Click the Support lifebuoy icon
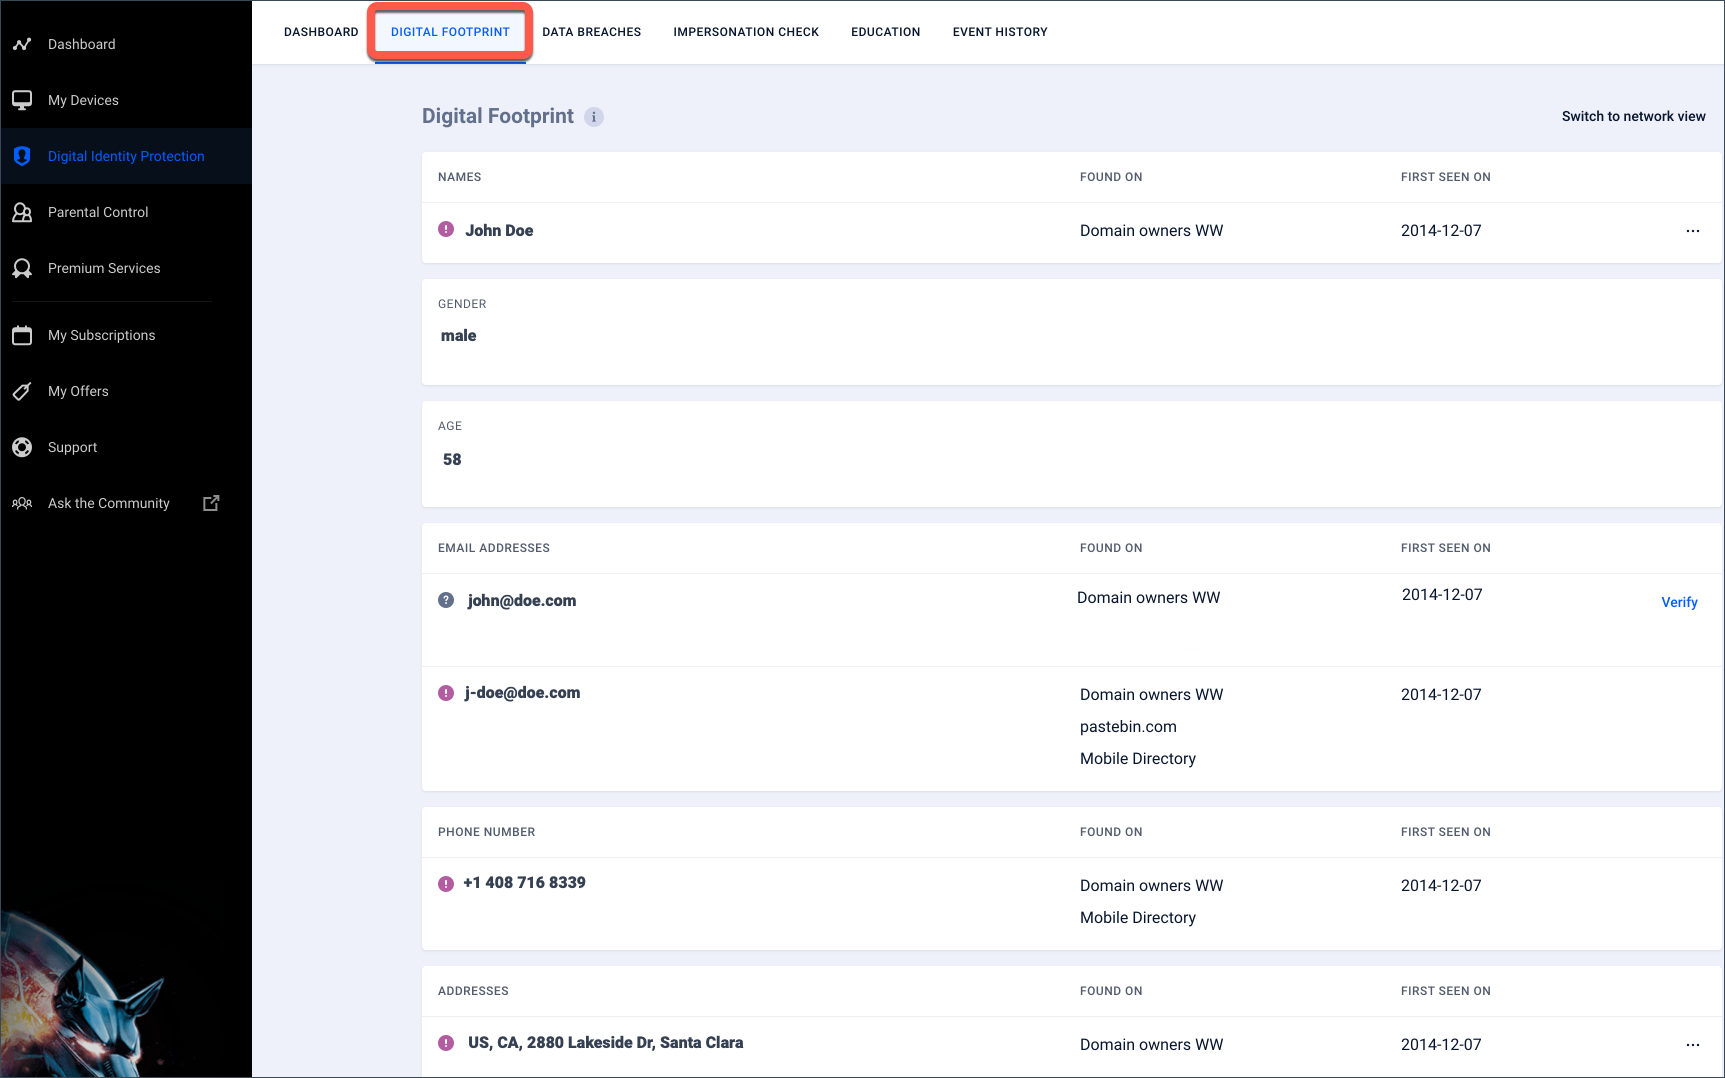 coord(22,447)
